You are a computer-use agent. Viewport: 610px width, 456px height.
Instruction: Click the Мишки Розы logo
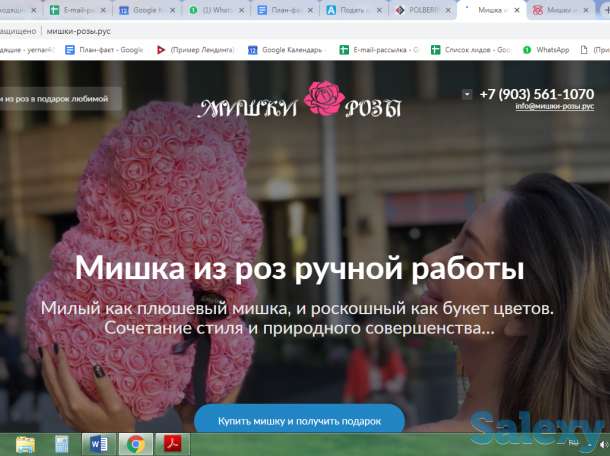(x=299, y=100)
